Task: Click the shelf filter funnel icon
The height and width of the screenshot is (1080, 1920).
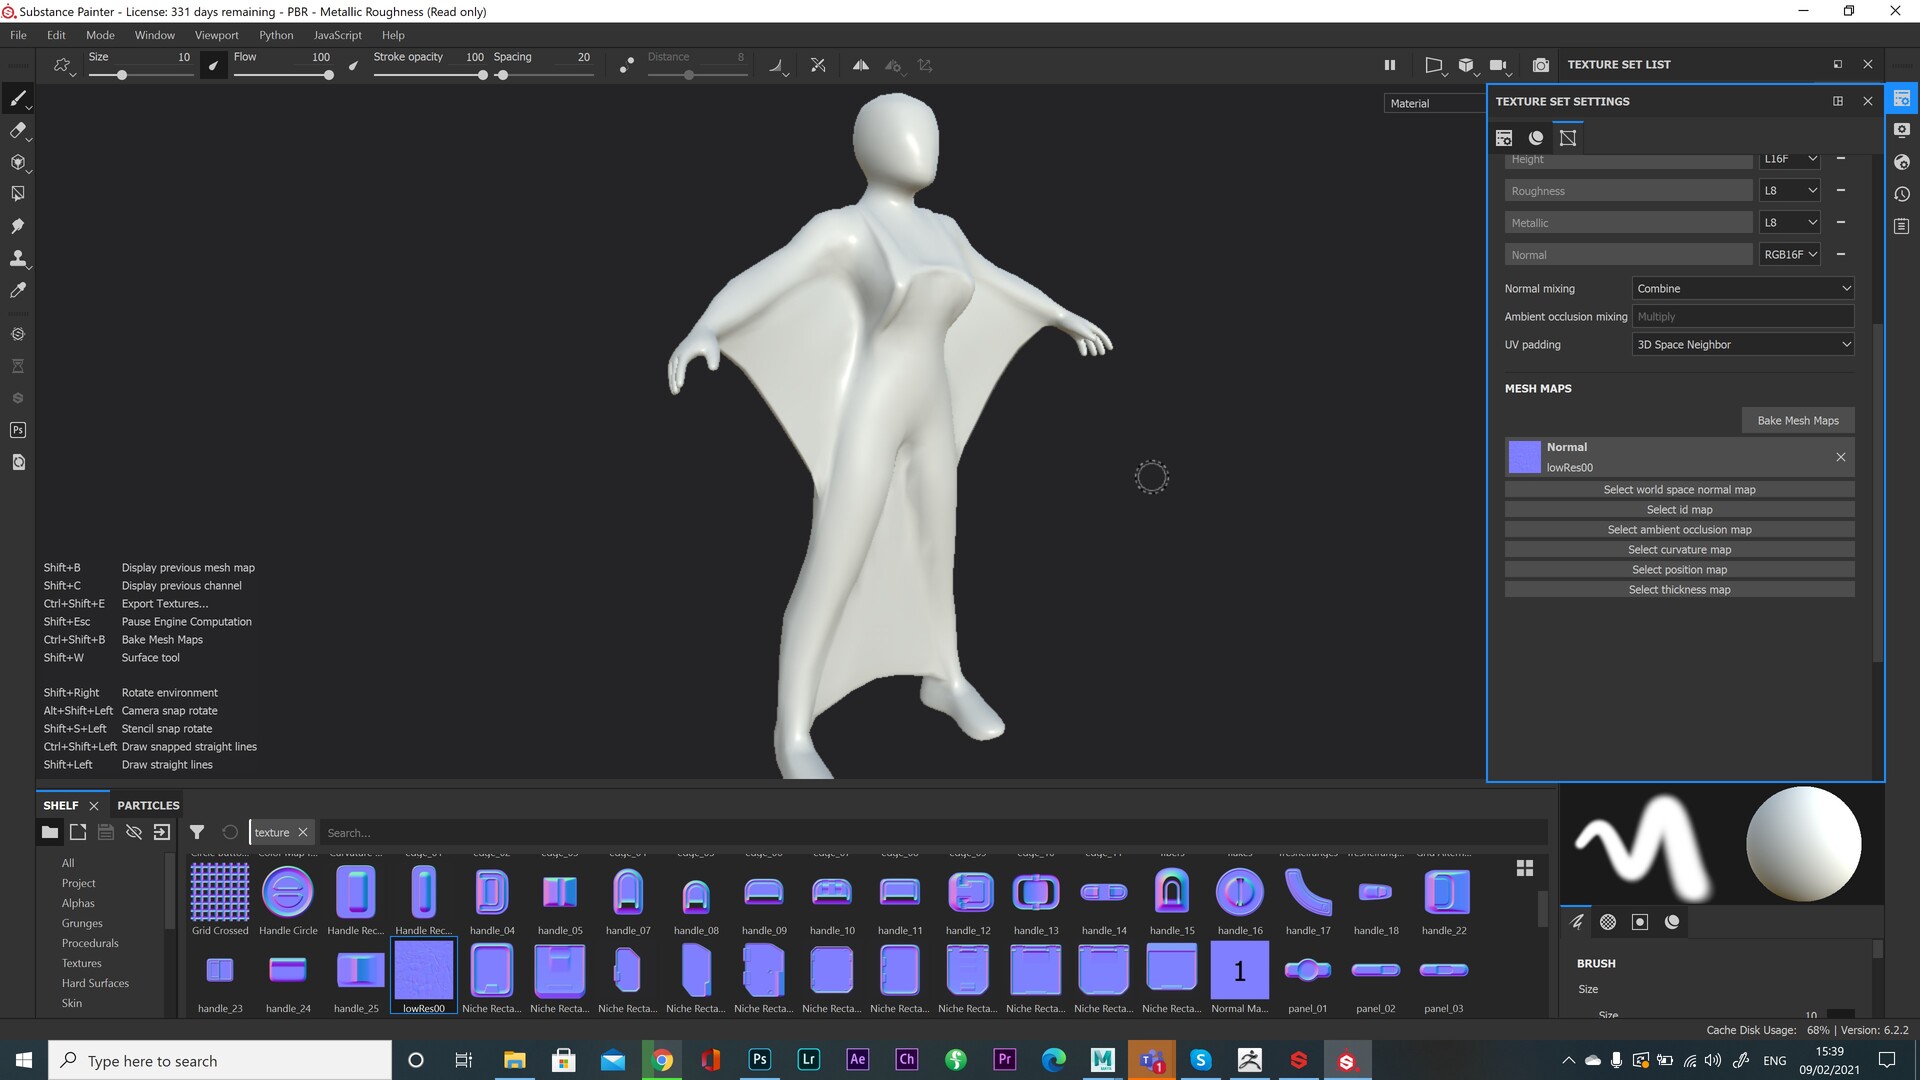Action: (197, 832)
